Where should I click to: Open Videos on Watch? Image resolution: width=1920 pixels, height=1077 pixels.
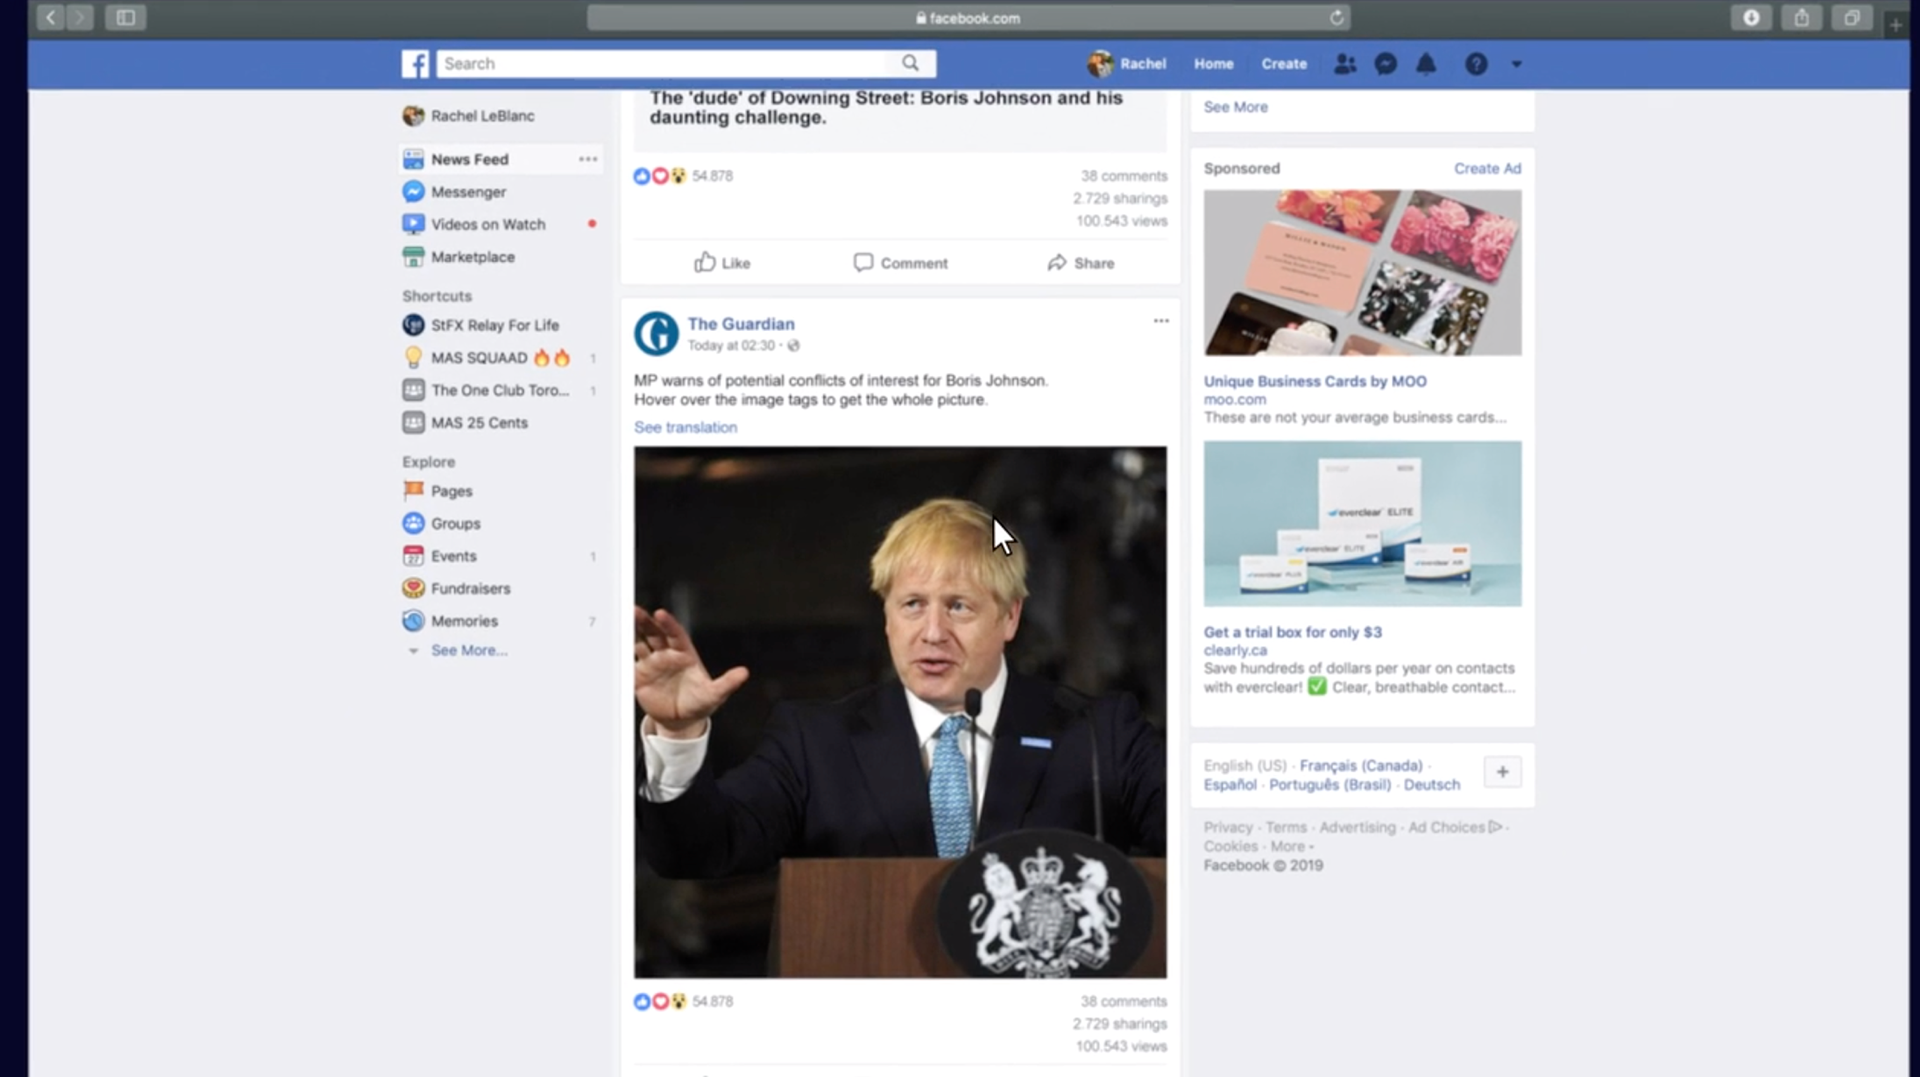(x=475, y=224)
